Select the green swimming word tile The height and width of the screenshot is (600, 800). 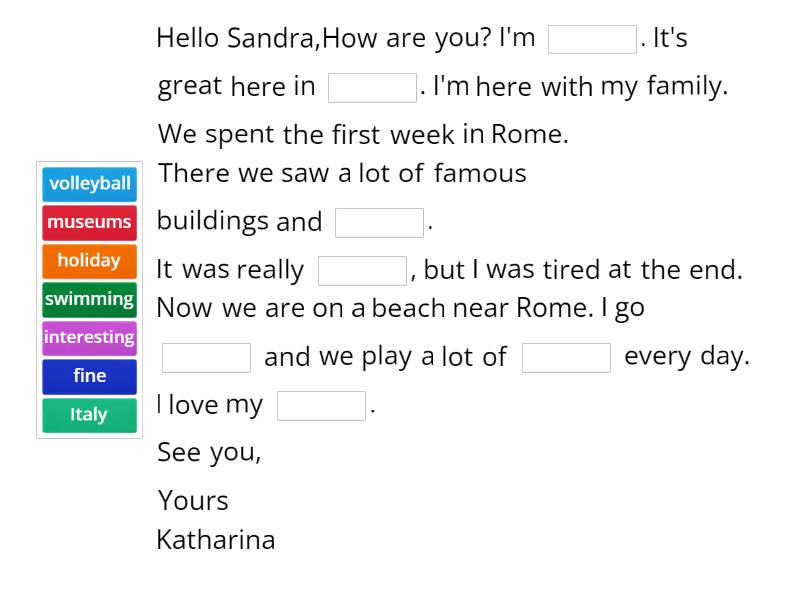(x=89, y=299)
